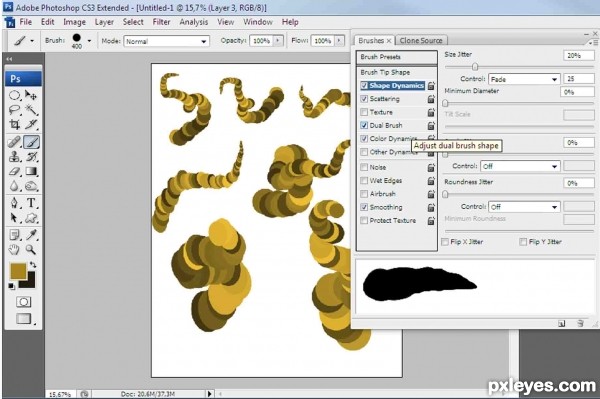The image size is (600, 399).
Task: Choose the Hand tool
Action: 15,250
